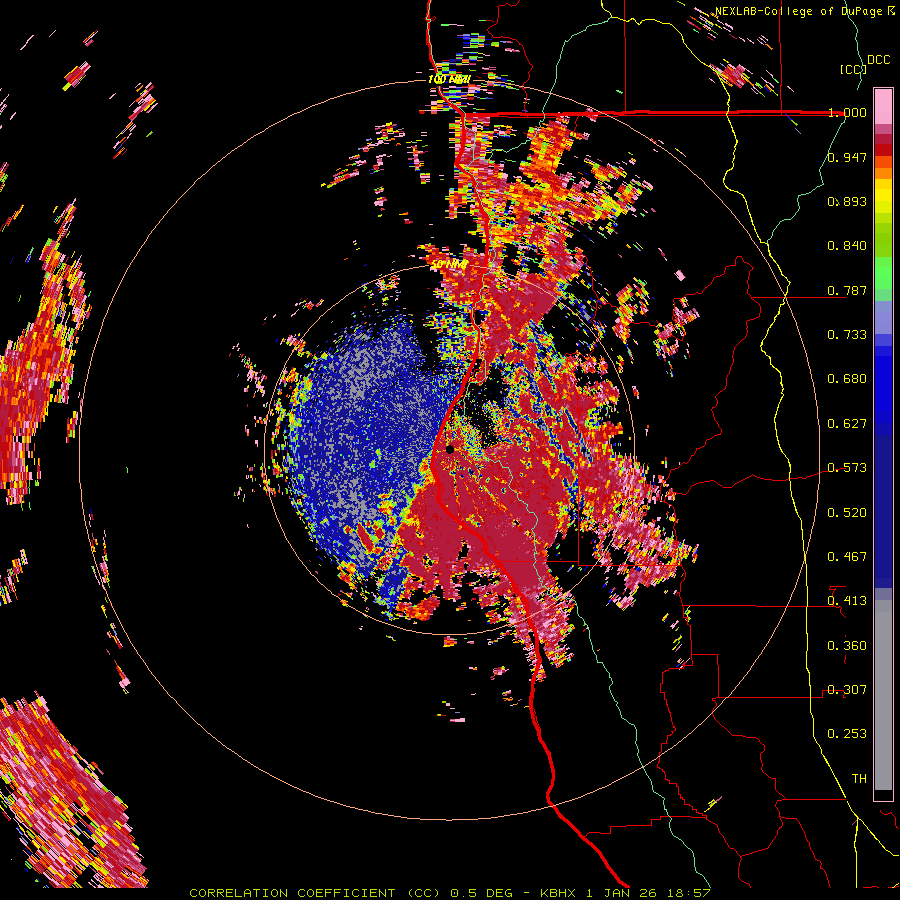Pick the light pink top segment of color bar
The image size is (900, 900).
click(x=883, y=106)
